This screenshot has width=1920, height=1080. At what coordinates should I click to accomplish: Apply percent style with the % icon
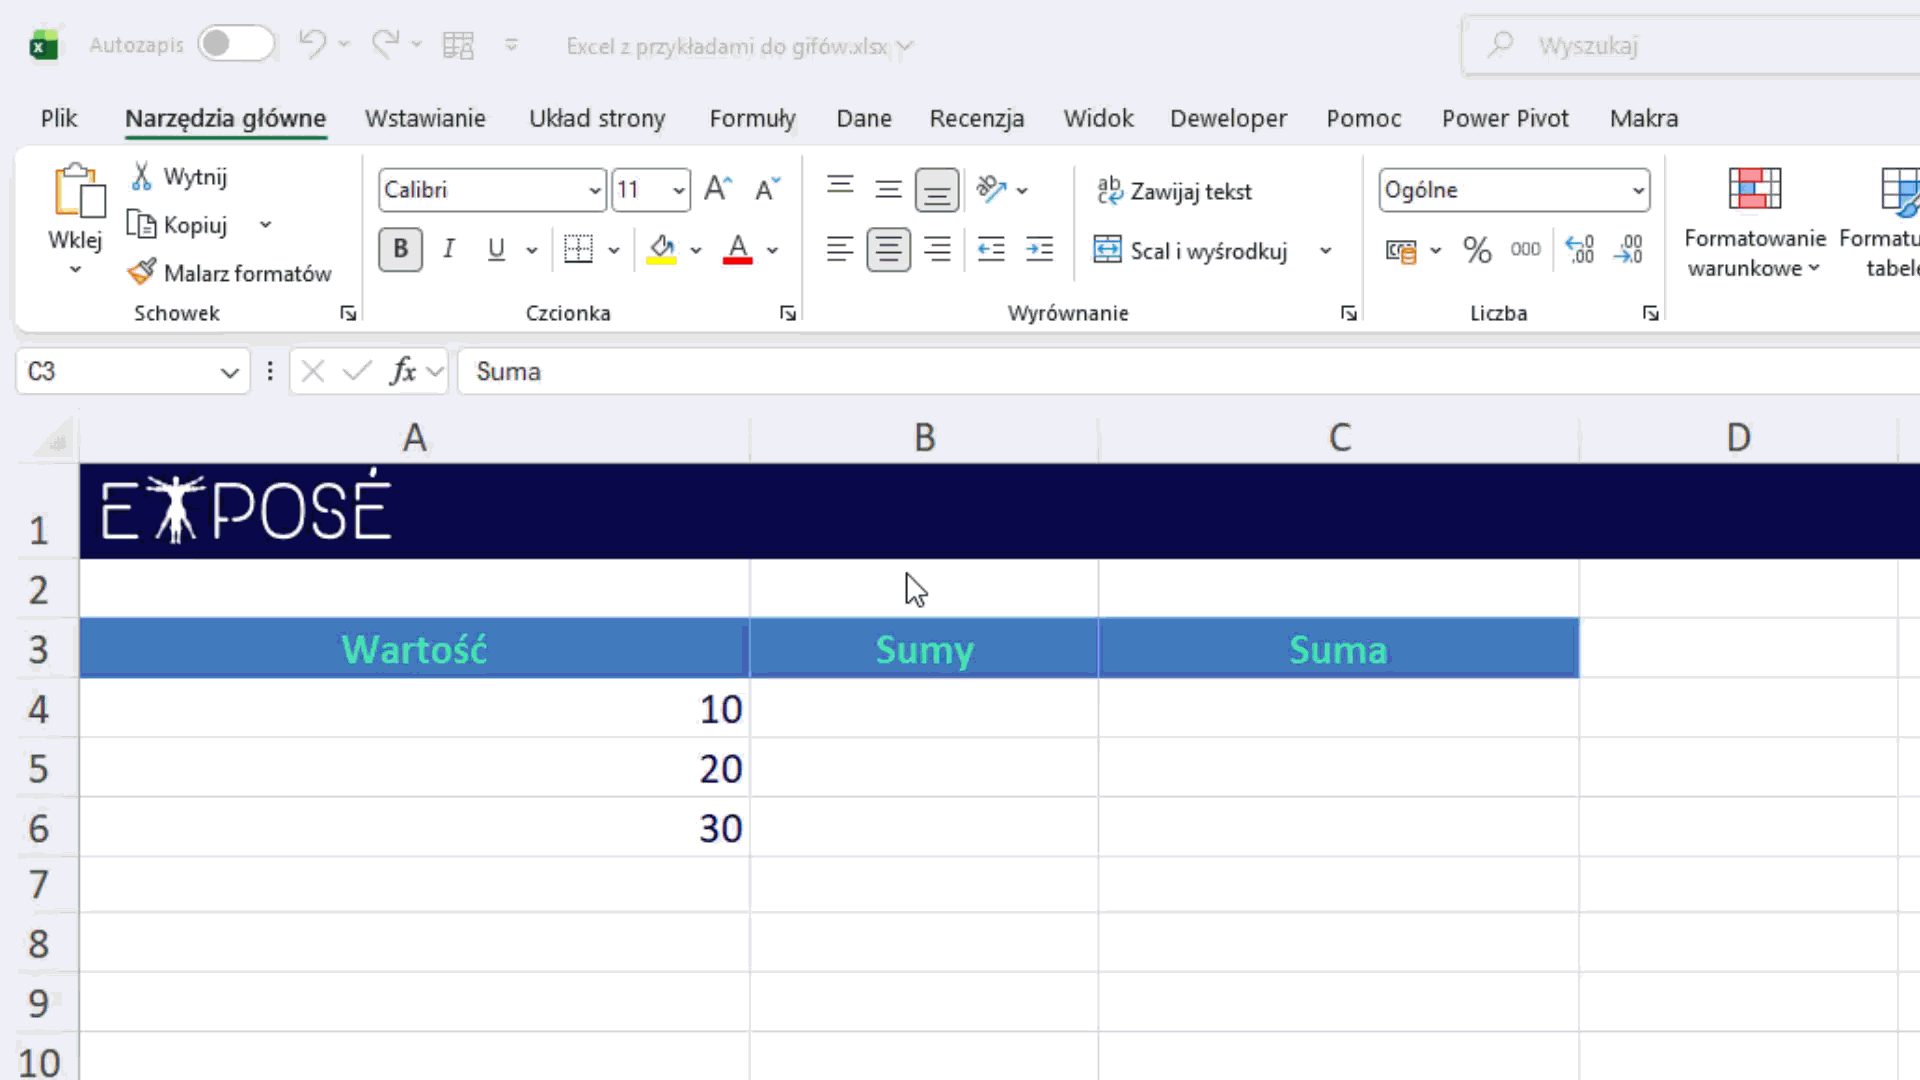click(x=1477, y=250)
